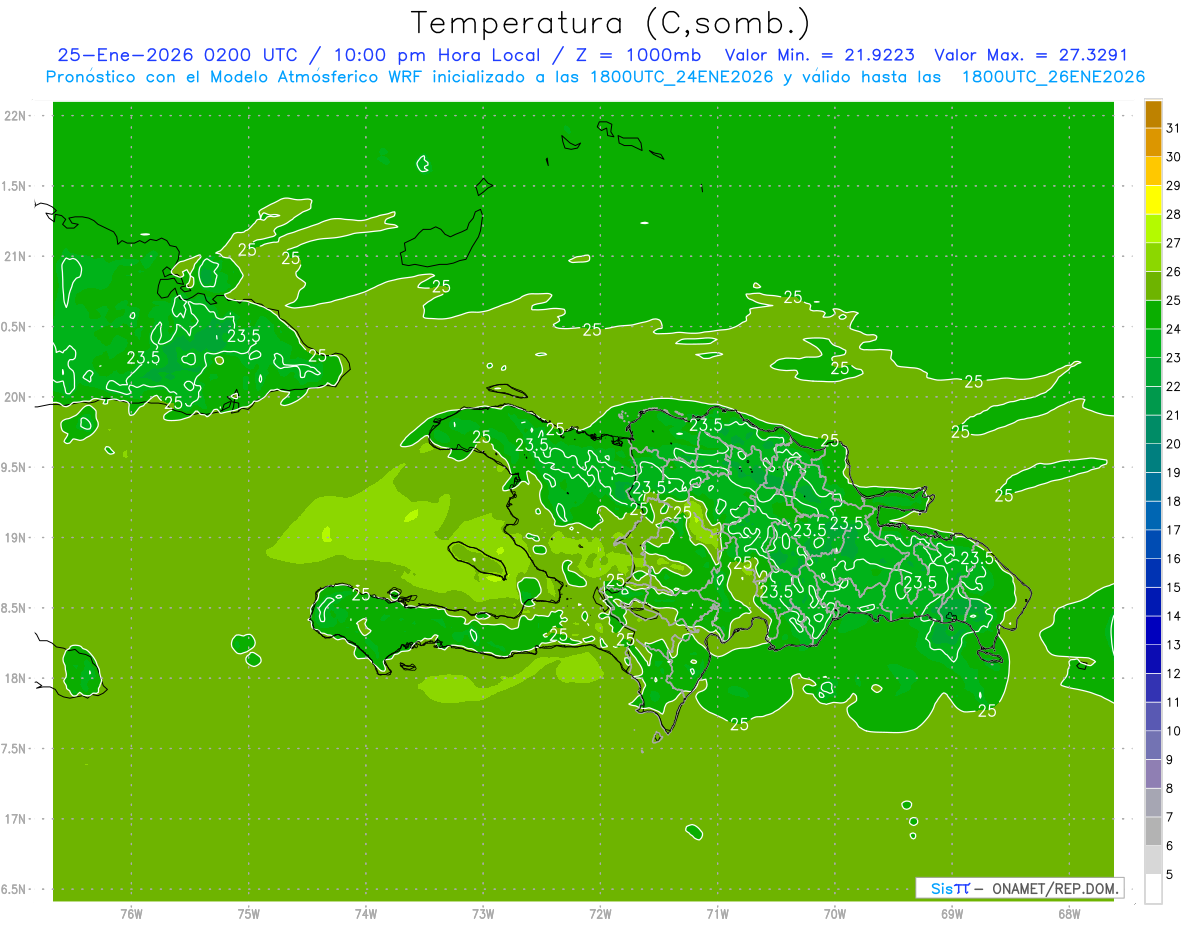The height and width of the screenshot is (927, 1200).
Task: Click the blue swatch between 15 and 16
Action: point(1153,573)
